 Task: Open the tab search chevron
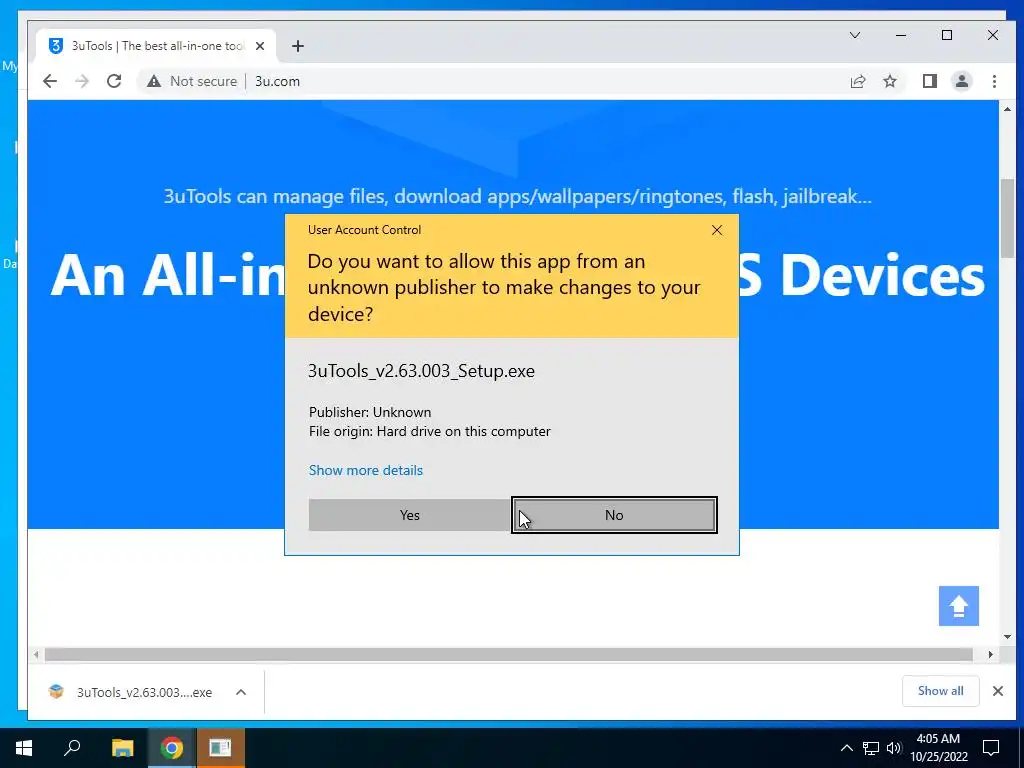tap(855, 35)
